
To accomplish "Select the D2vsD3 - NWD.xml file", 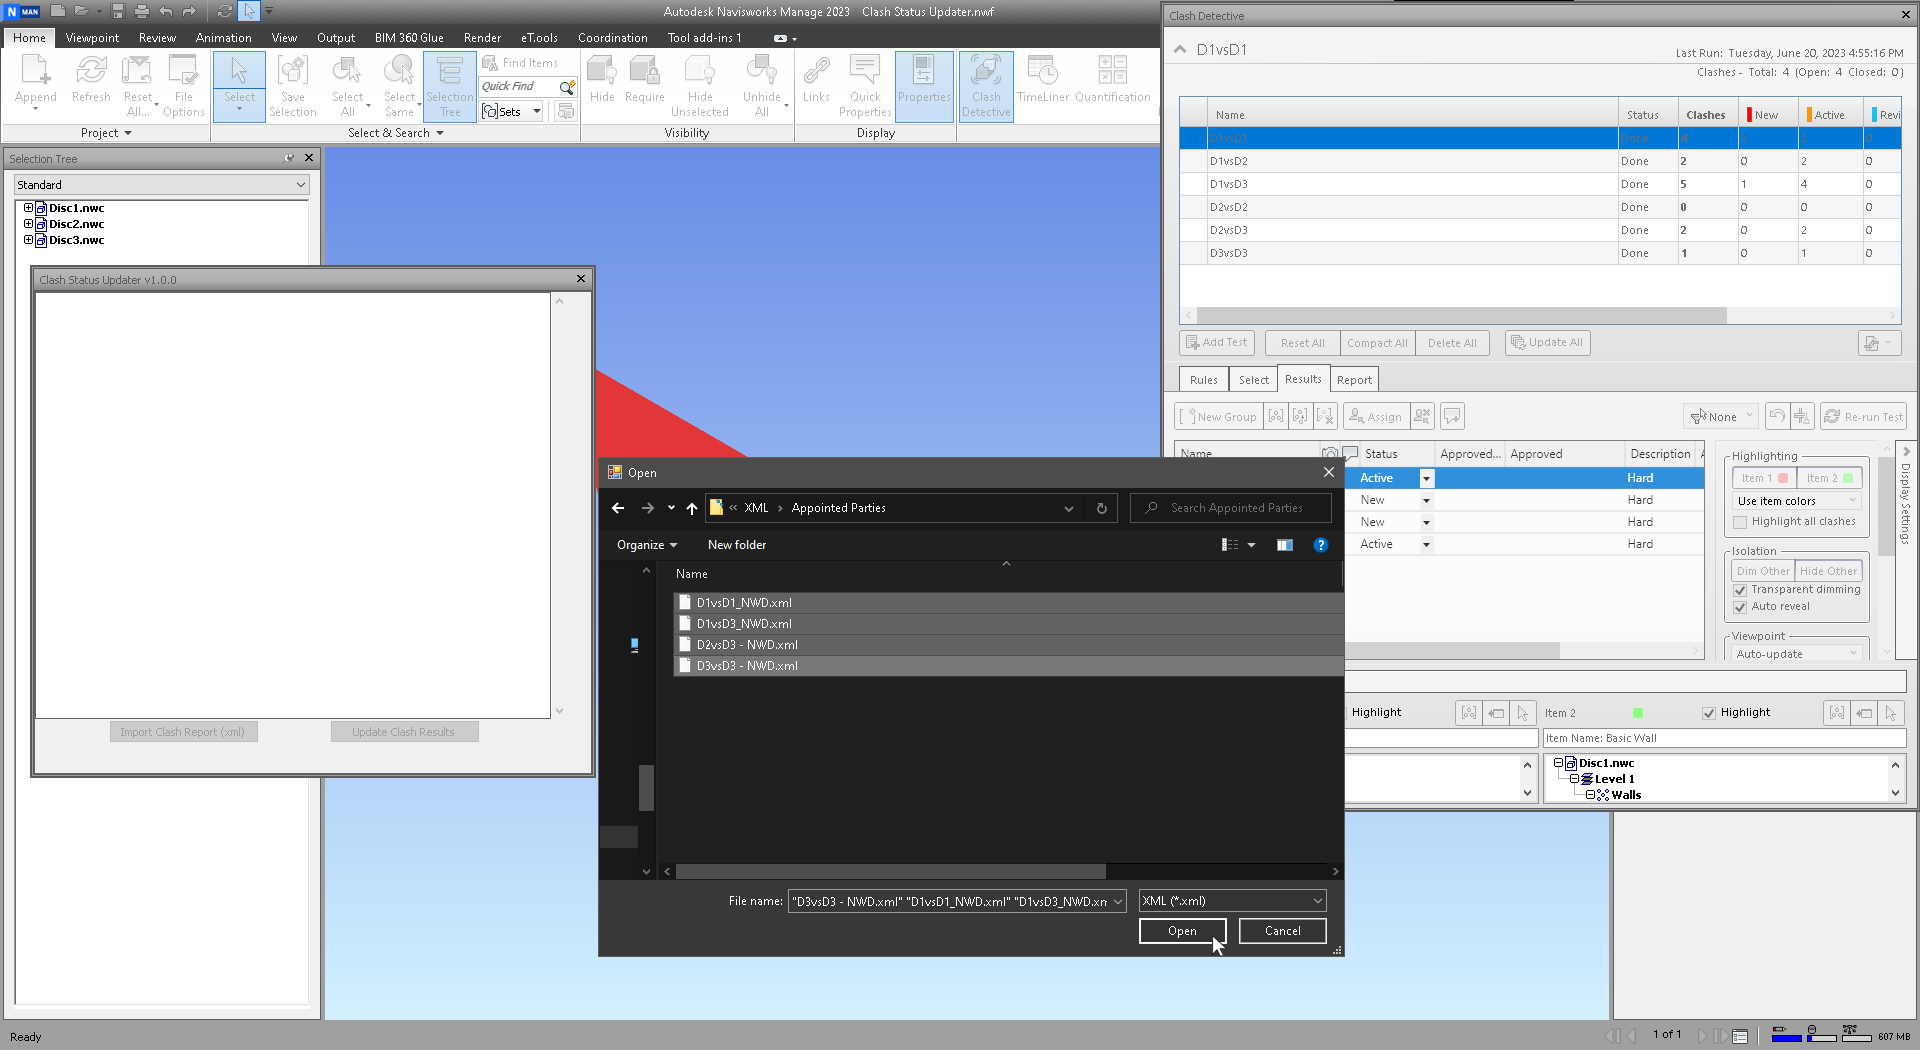I will (x=747, y=645).
